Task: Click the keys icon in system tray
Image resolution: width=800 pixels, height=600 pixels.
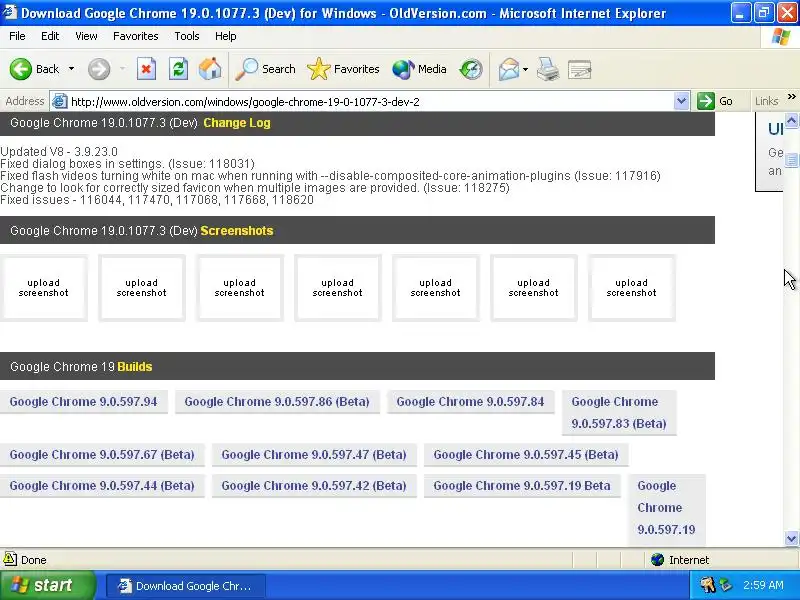Action: point(707,585)
